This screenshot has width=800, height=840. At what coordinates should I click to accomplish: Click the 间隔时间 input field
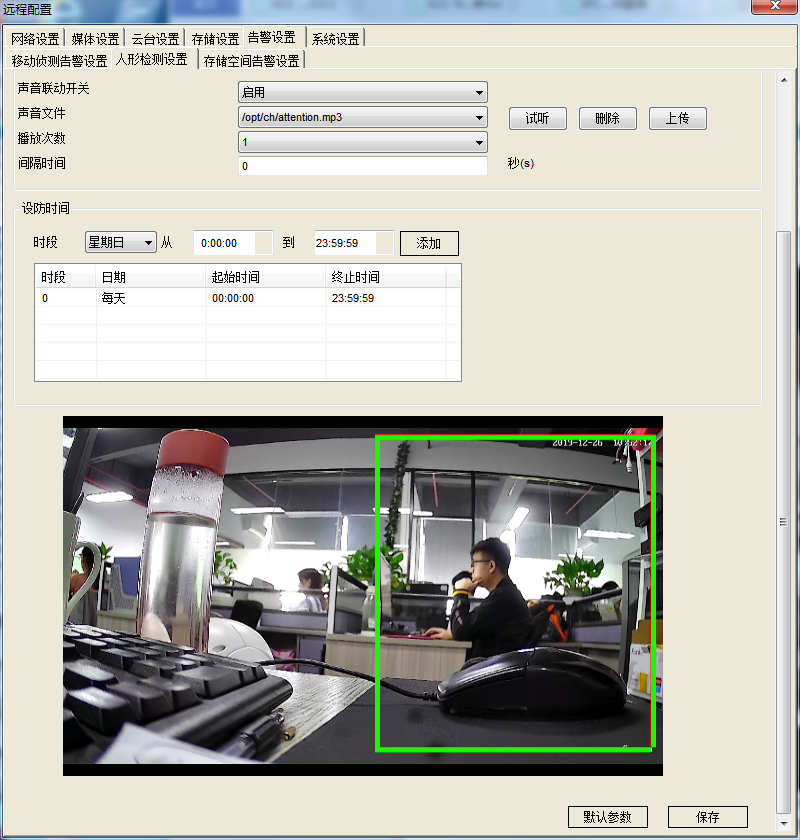pyautogui.click(x=362, y=166)
